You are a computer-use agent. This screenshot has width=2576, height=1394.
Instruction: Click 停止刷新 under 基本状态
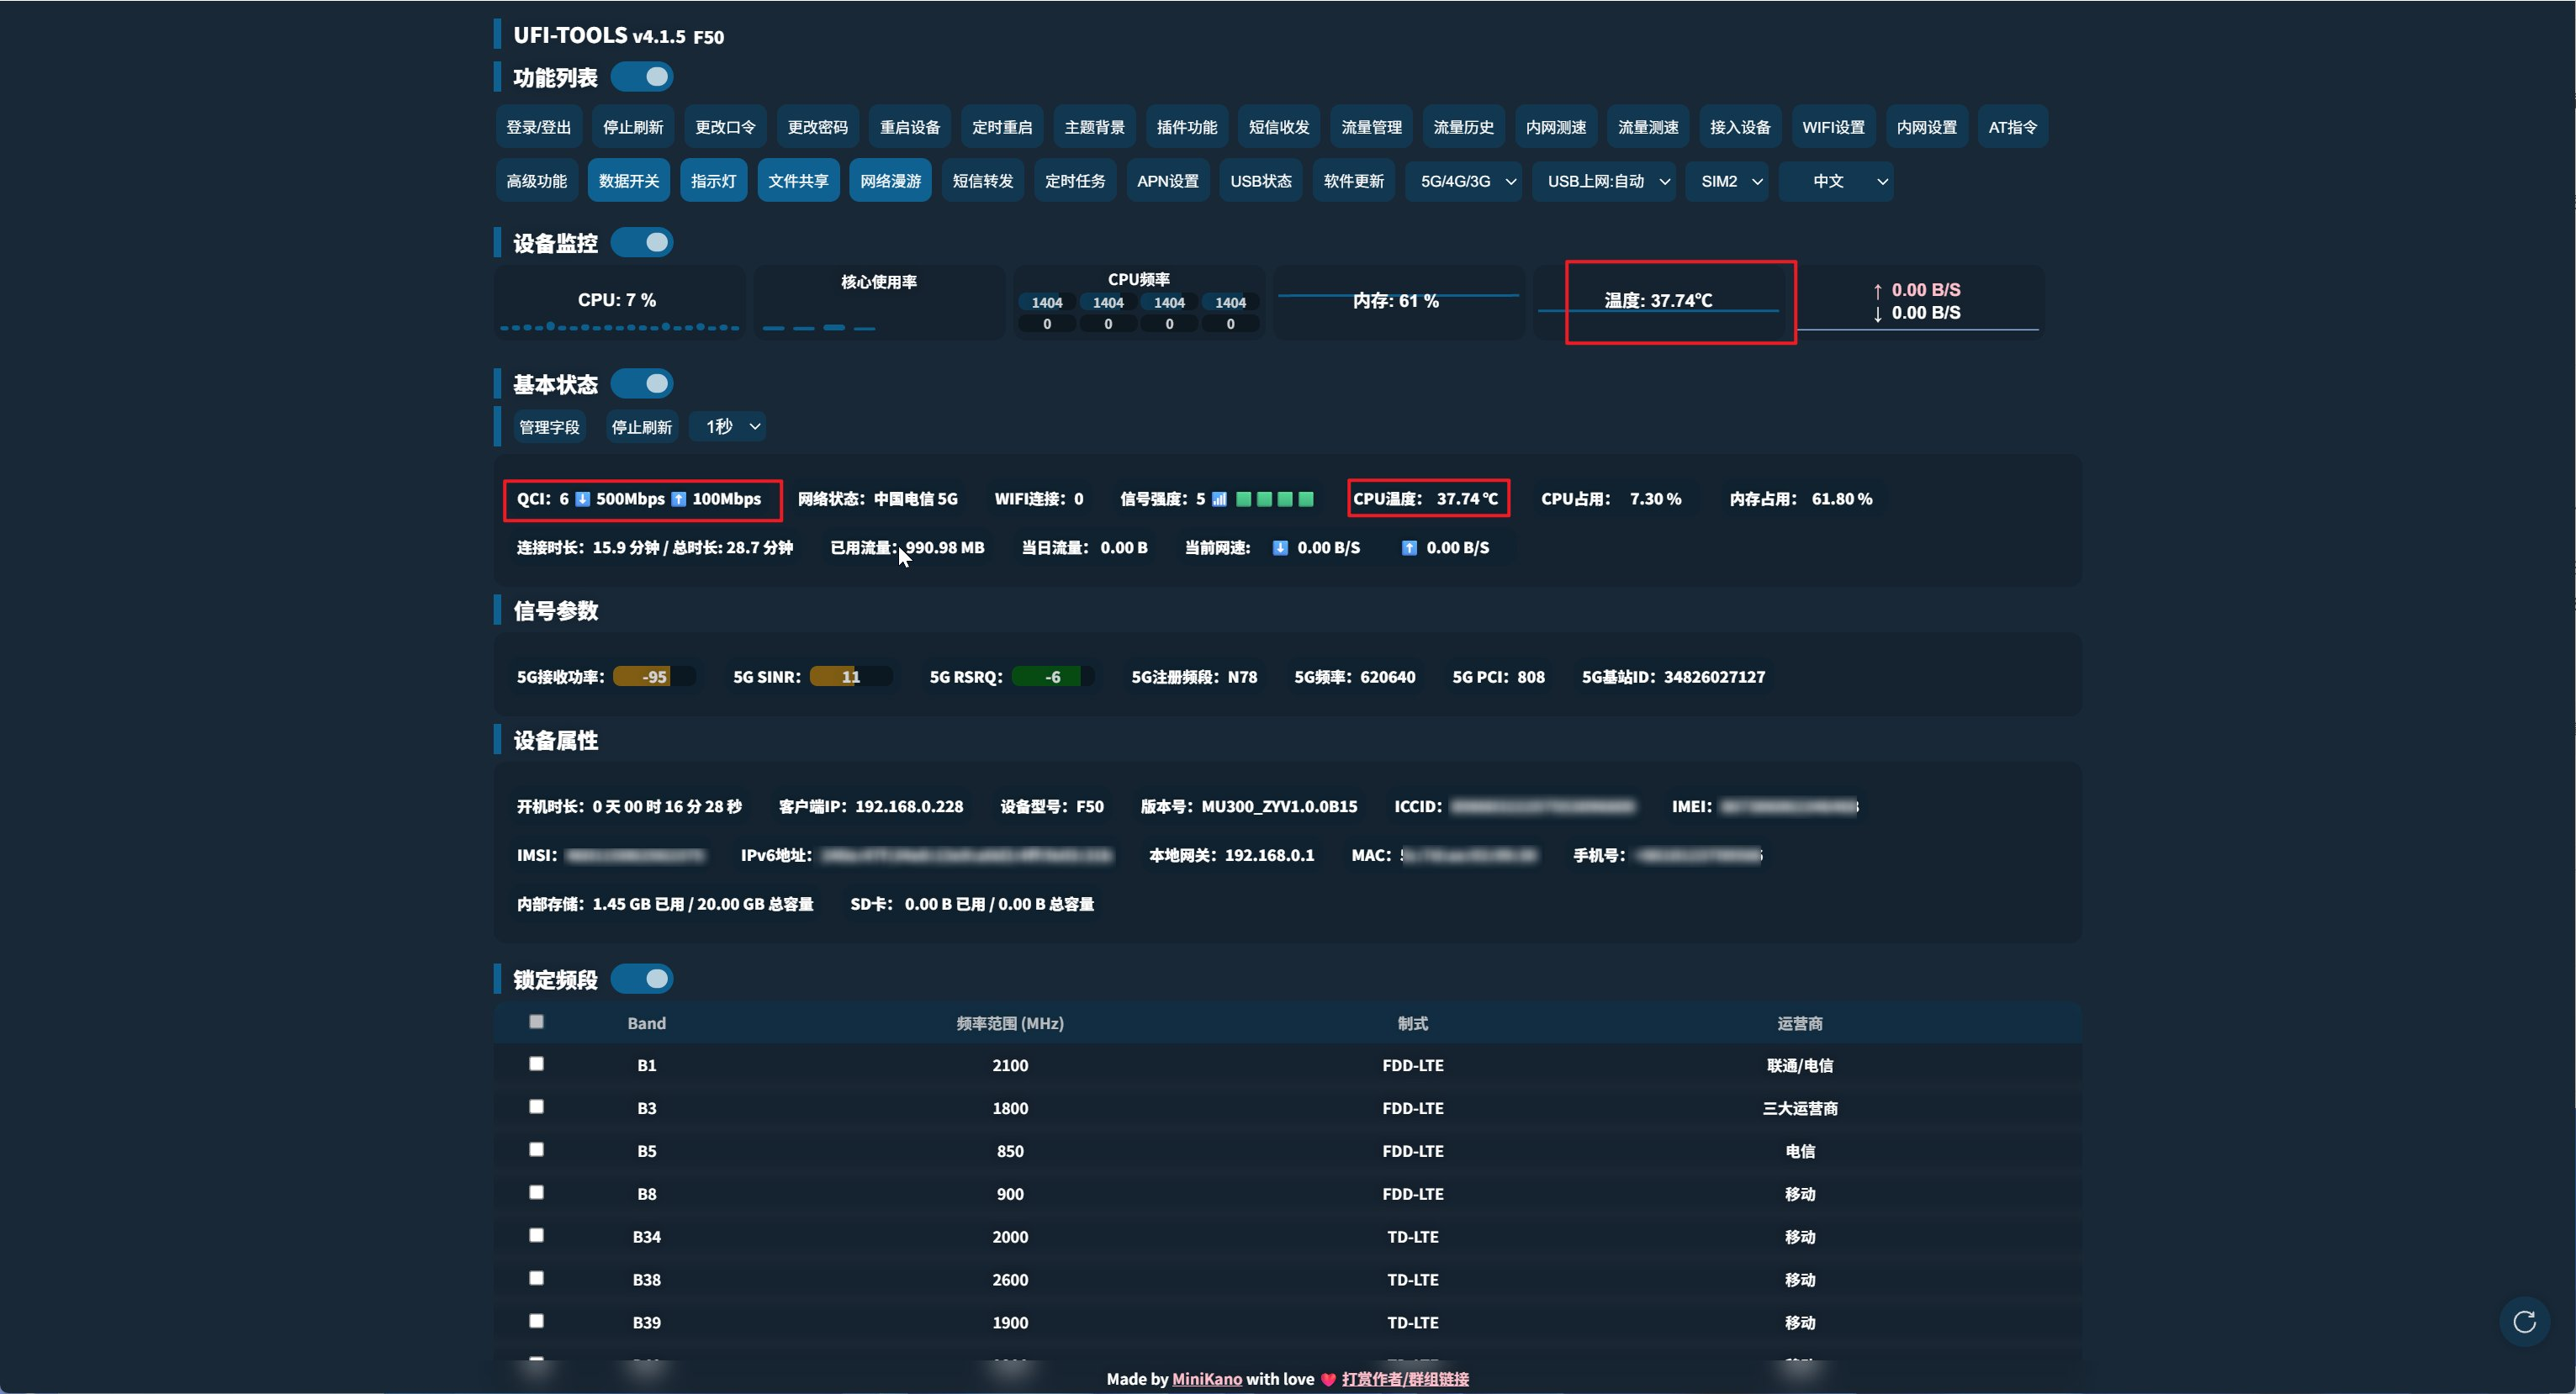coord(642,427)
